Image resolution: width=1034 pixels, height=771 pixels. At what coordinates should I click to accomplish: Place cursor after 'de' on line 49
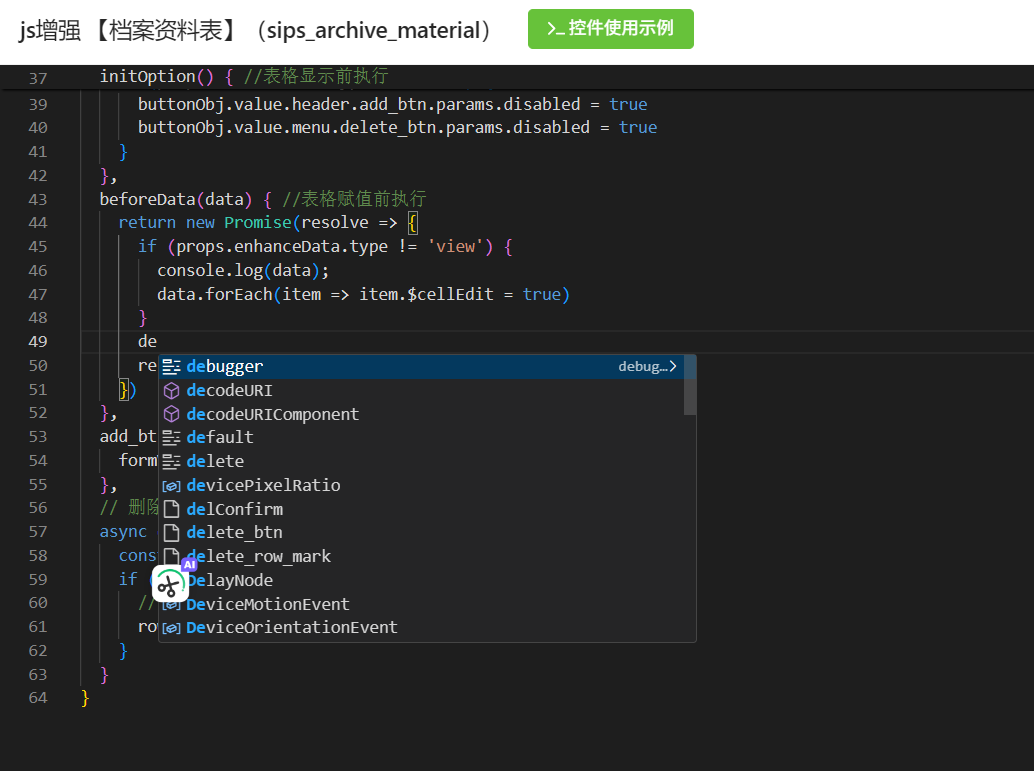tap(158, 342)
